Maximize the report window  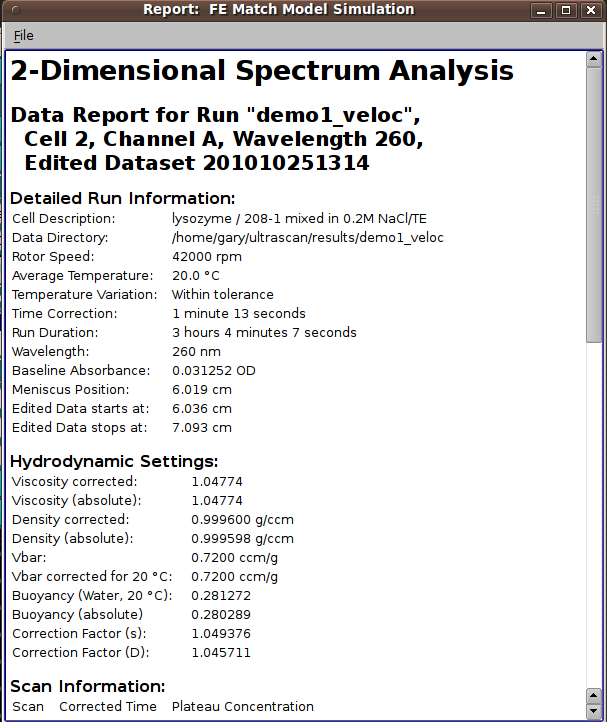(x=566, y=10)
